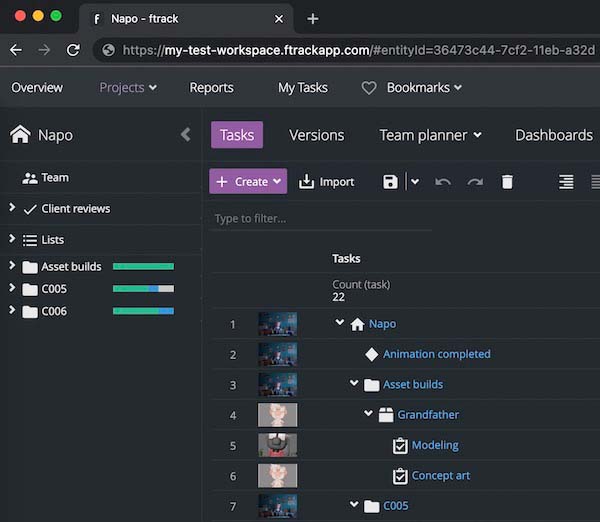Click the row density icon in toolbar
The width and height of the screenshot is (600, 522).
coord(566,182)
